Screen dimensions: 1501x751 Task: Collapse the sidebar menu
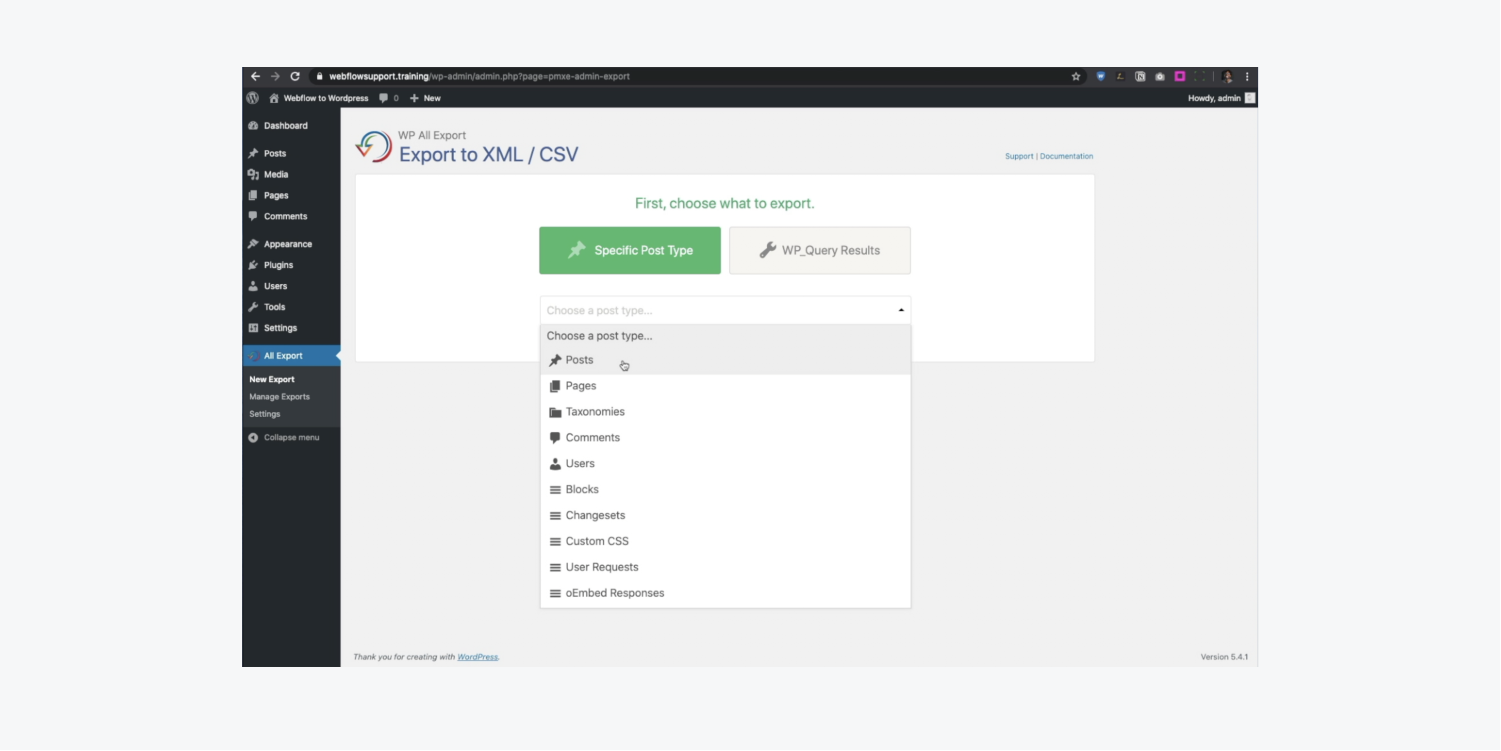click(285, 438)
